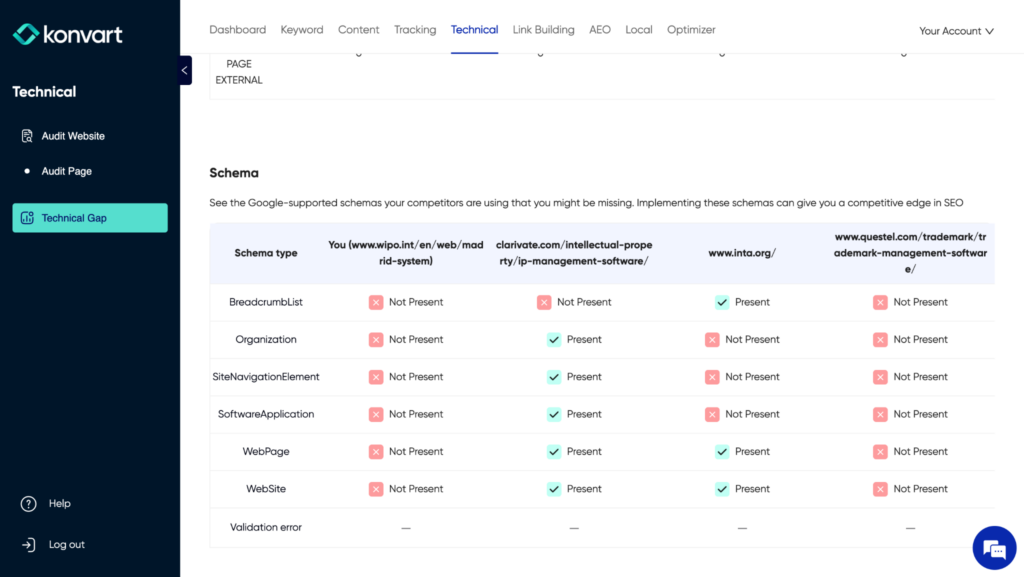Click SoftwareApplication red X for inta.org
Image resolution: width=1024 pixels, height=577 pixels.
(712, 414)
